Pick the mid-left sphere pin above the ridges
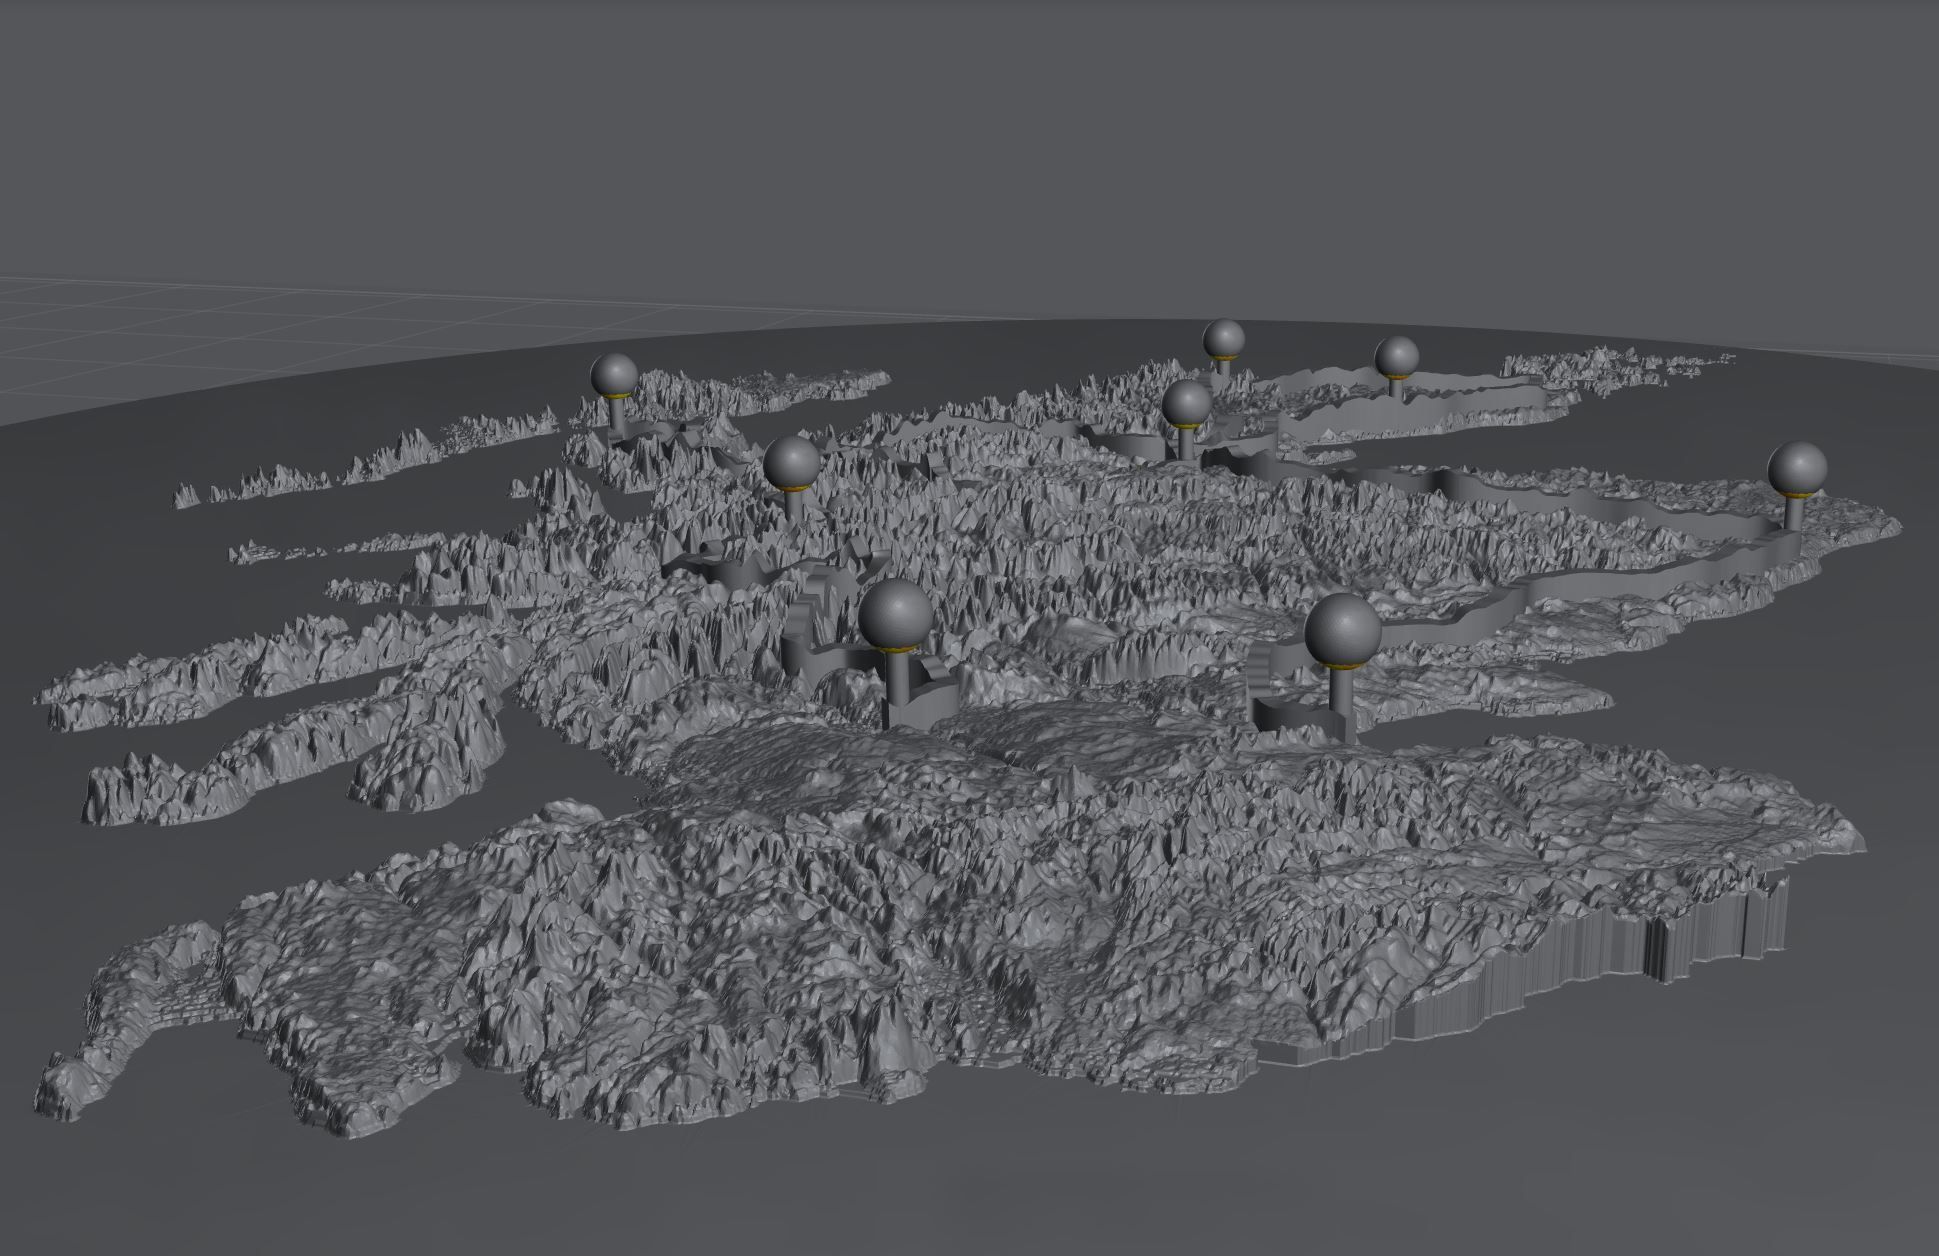The width and height of the screenshot is (1939, 1256). click(792, 463)
